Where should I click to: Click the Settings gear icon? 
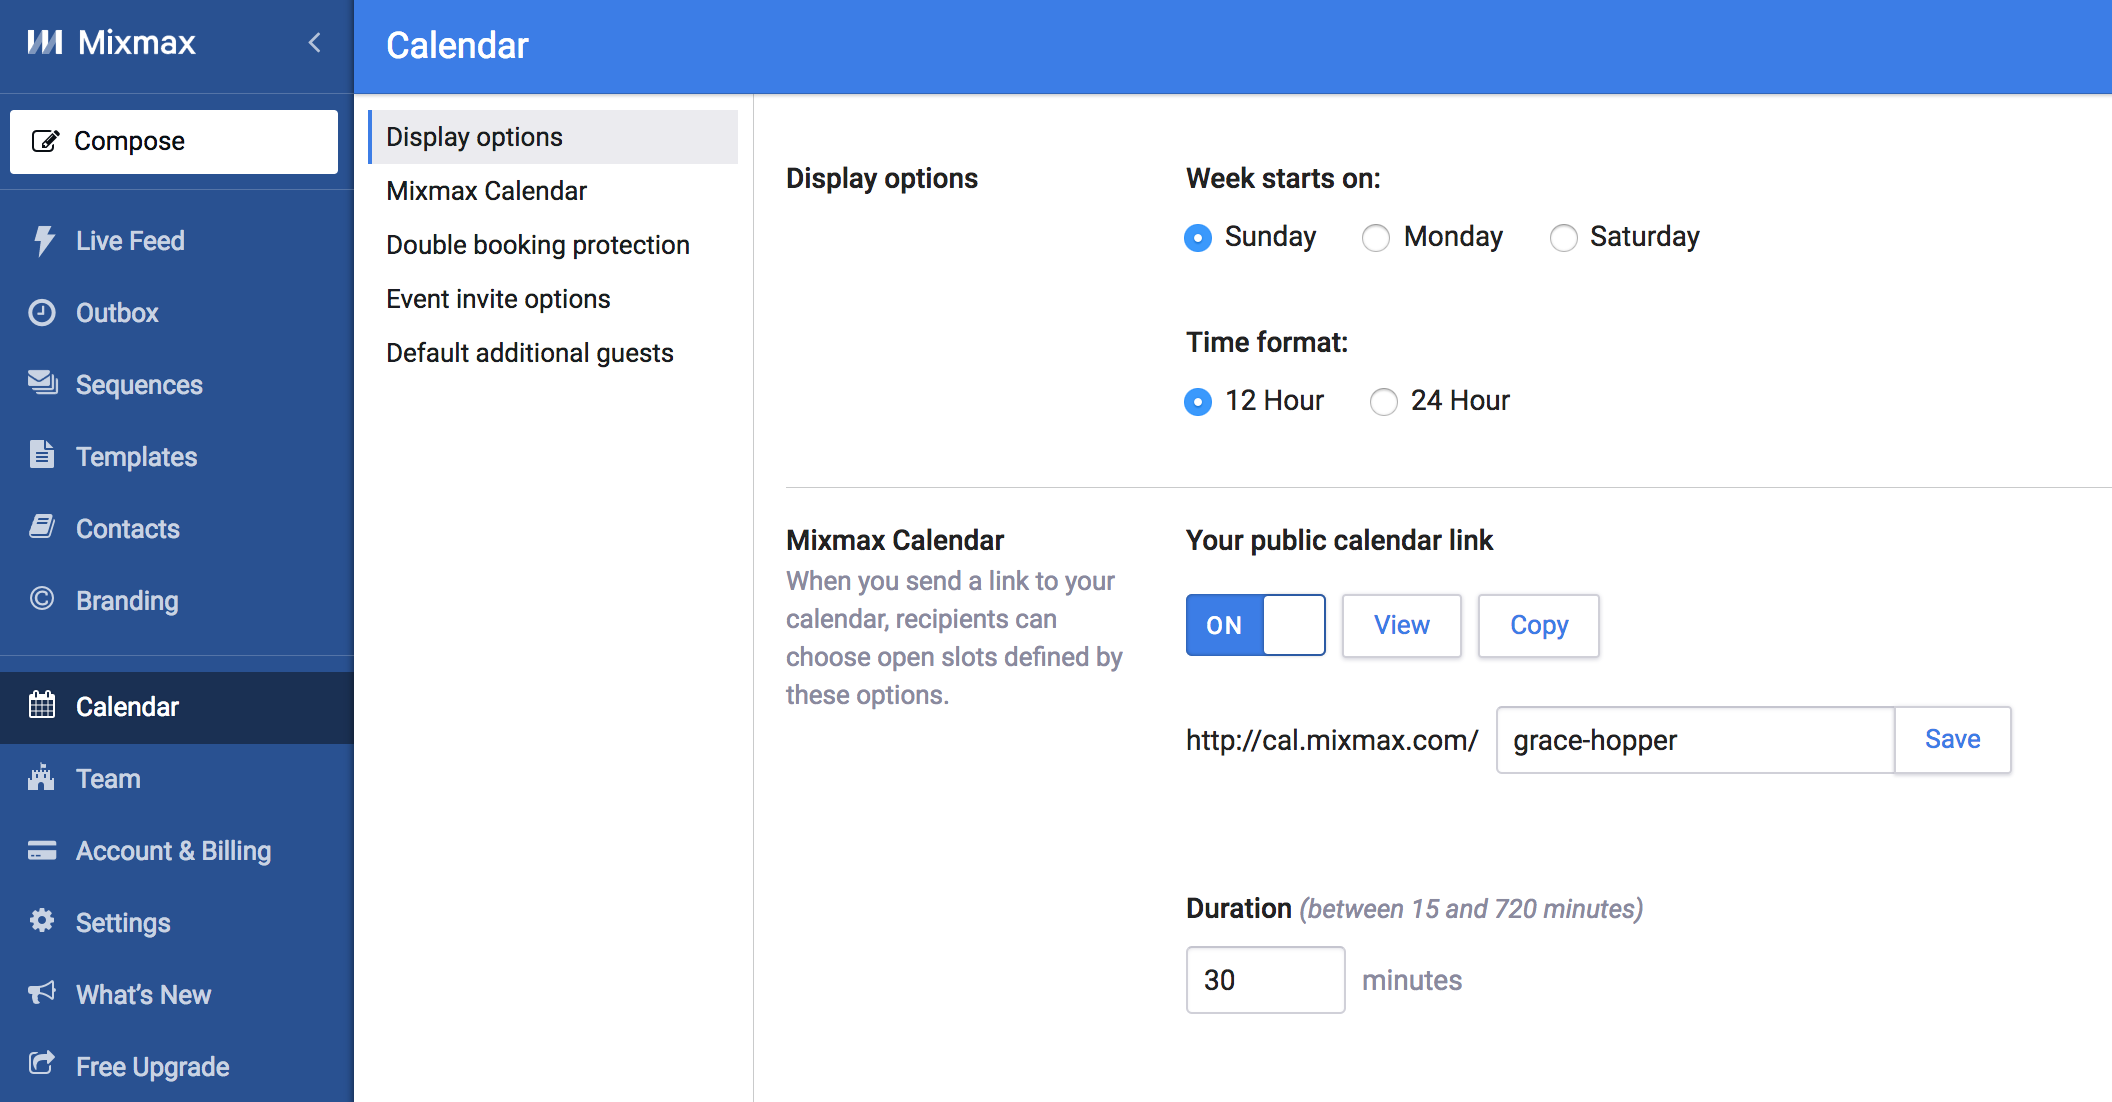[x=42, y=921]
